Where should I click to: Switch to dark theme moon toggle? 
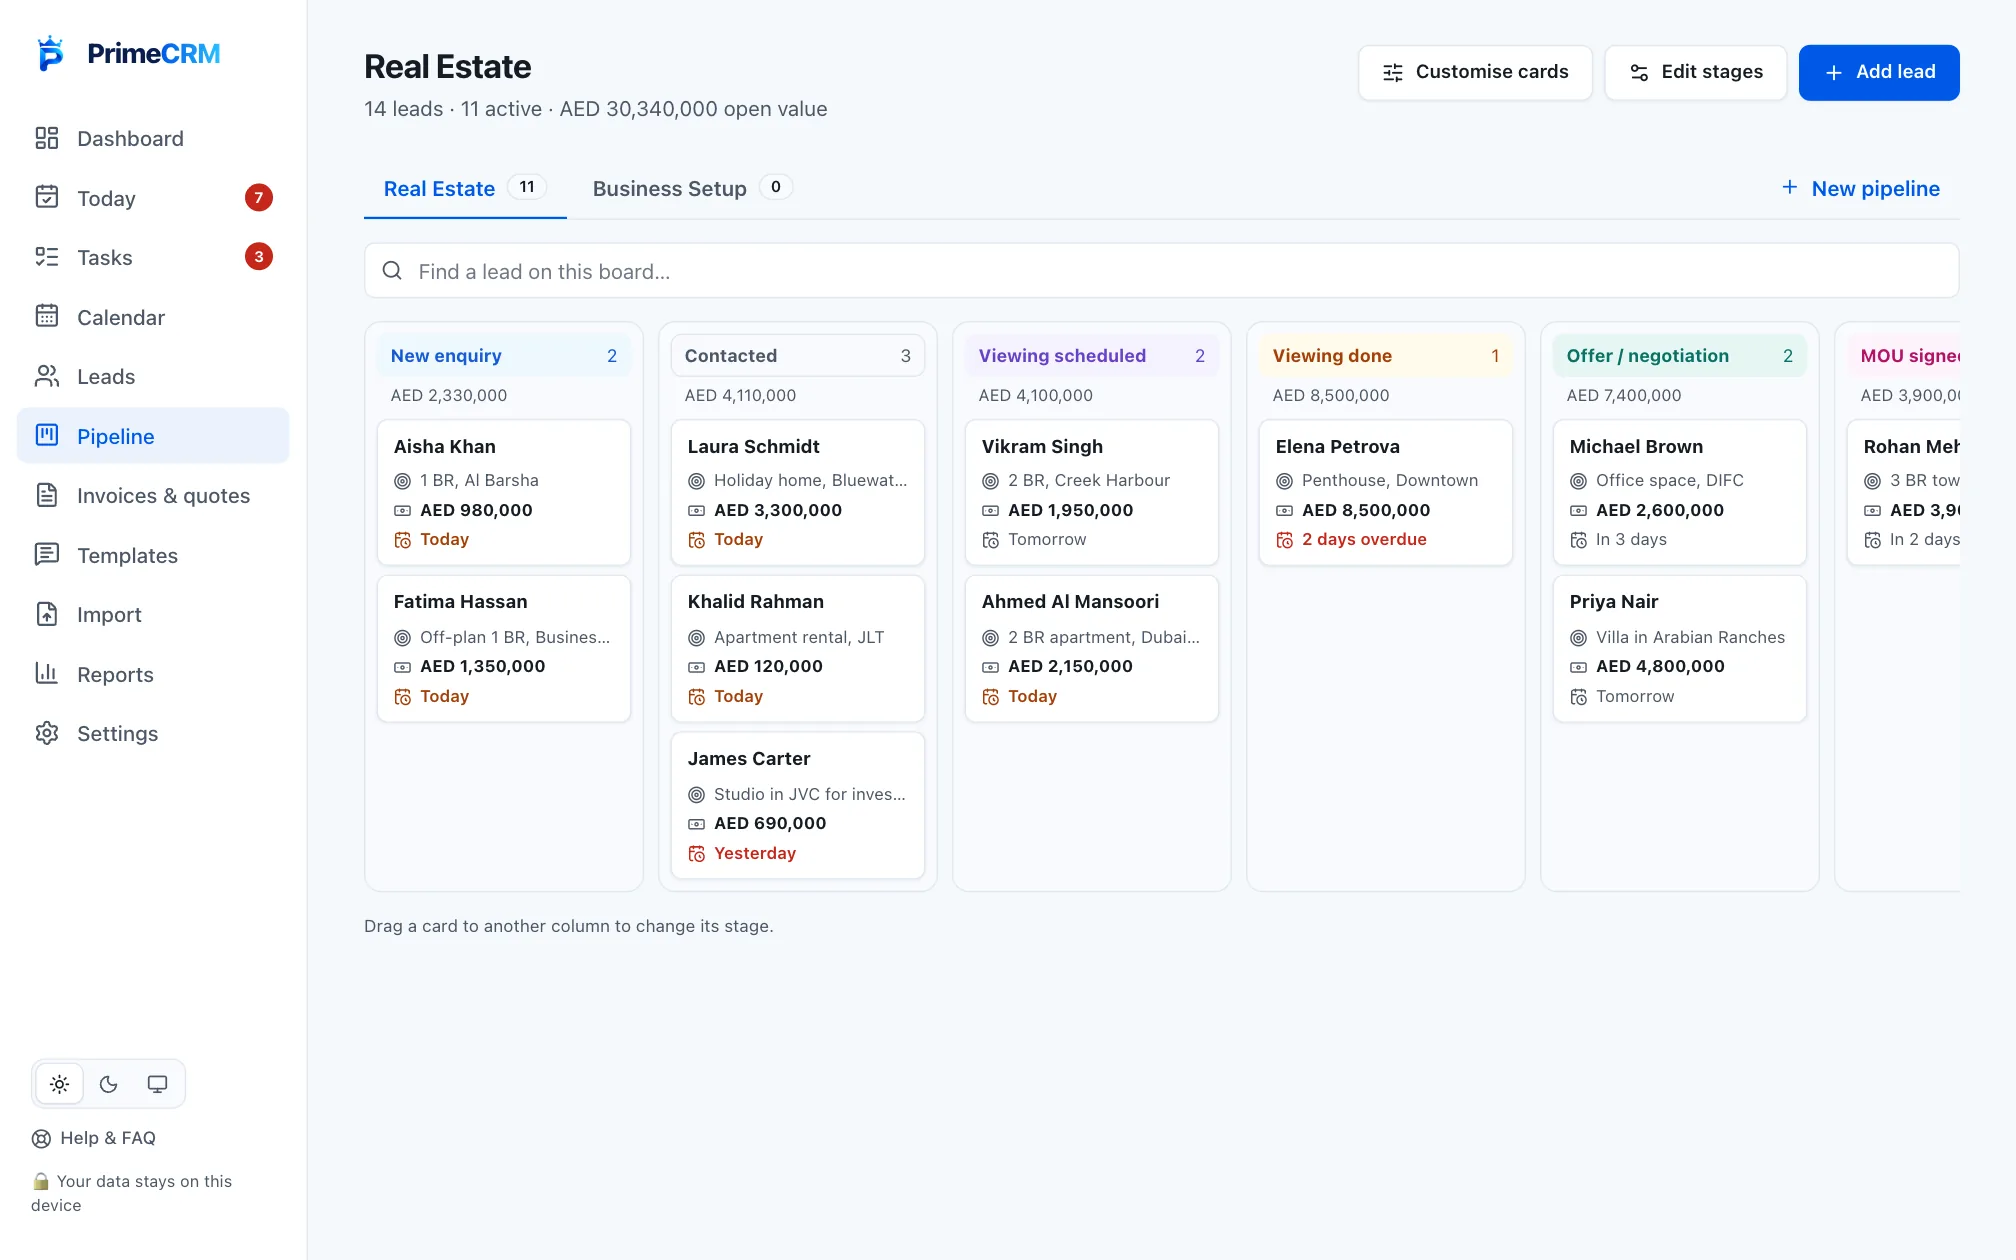coord(109,1084)
